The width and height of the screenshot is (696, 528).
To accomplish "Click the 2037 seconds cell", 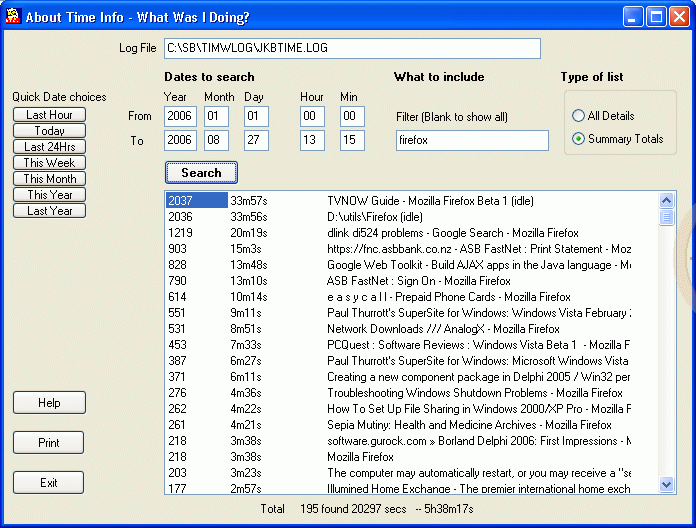I will point(197,201).
